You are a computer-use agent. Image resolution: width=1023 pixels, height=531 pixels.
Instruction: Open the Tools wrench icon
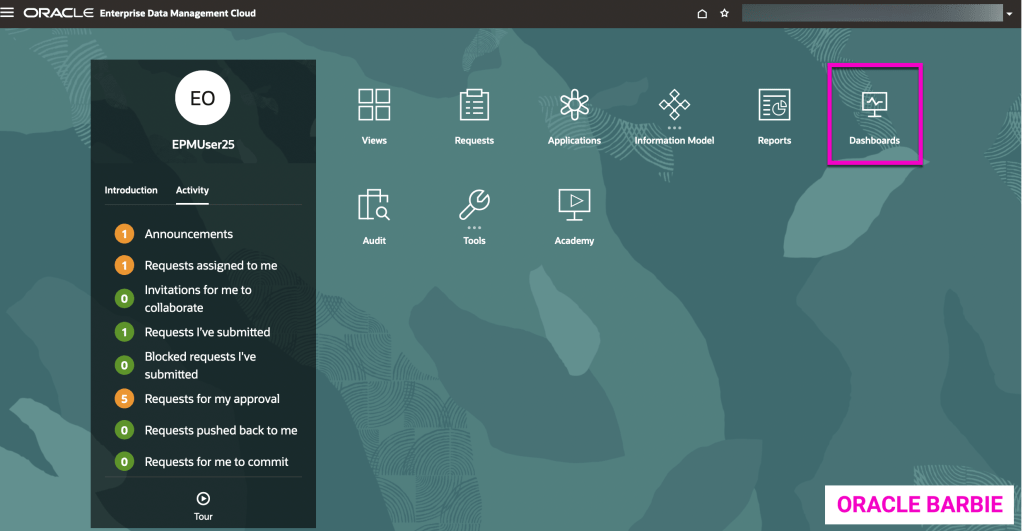click(x=474, y=204)
